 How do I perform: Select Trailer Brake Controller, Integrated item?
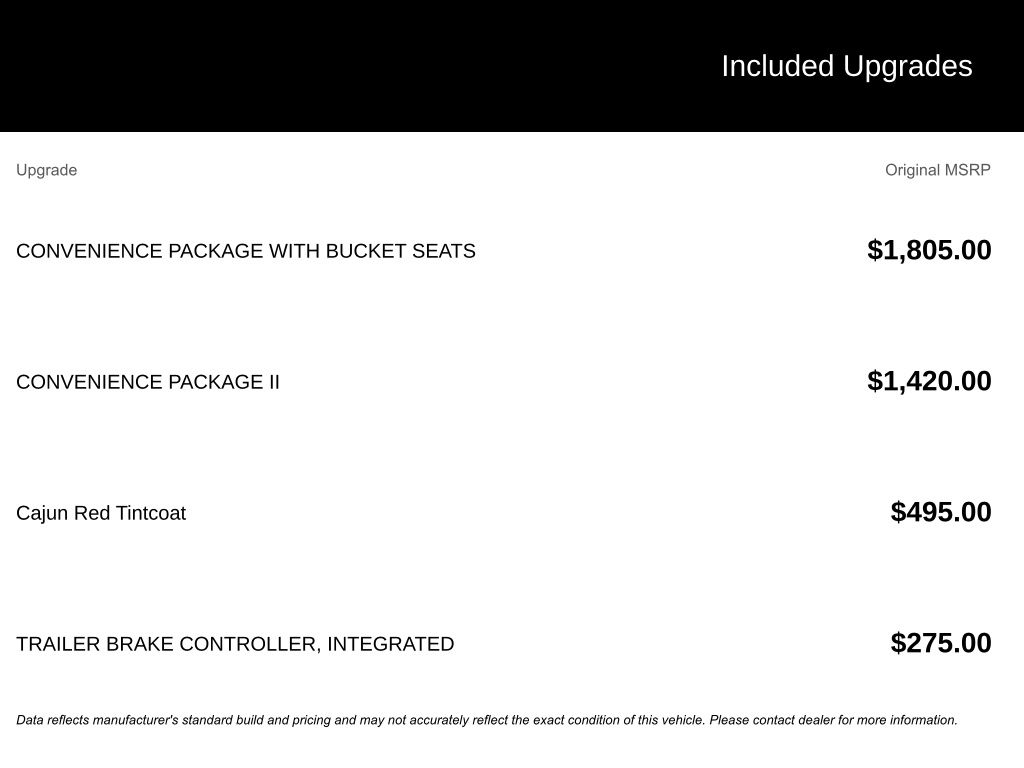(235, 644)
